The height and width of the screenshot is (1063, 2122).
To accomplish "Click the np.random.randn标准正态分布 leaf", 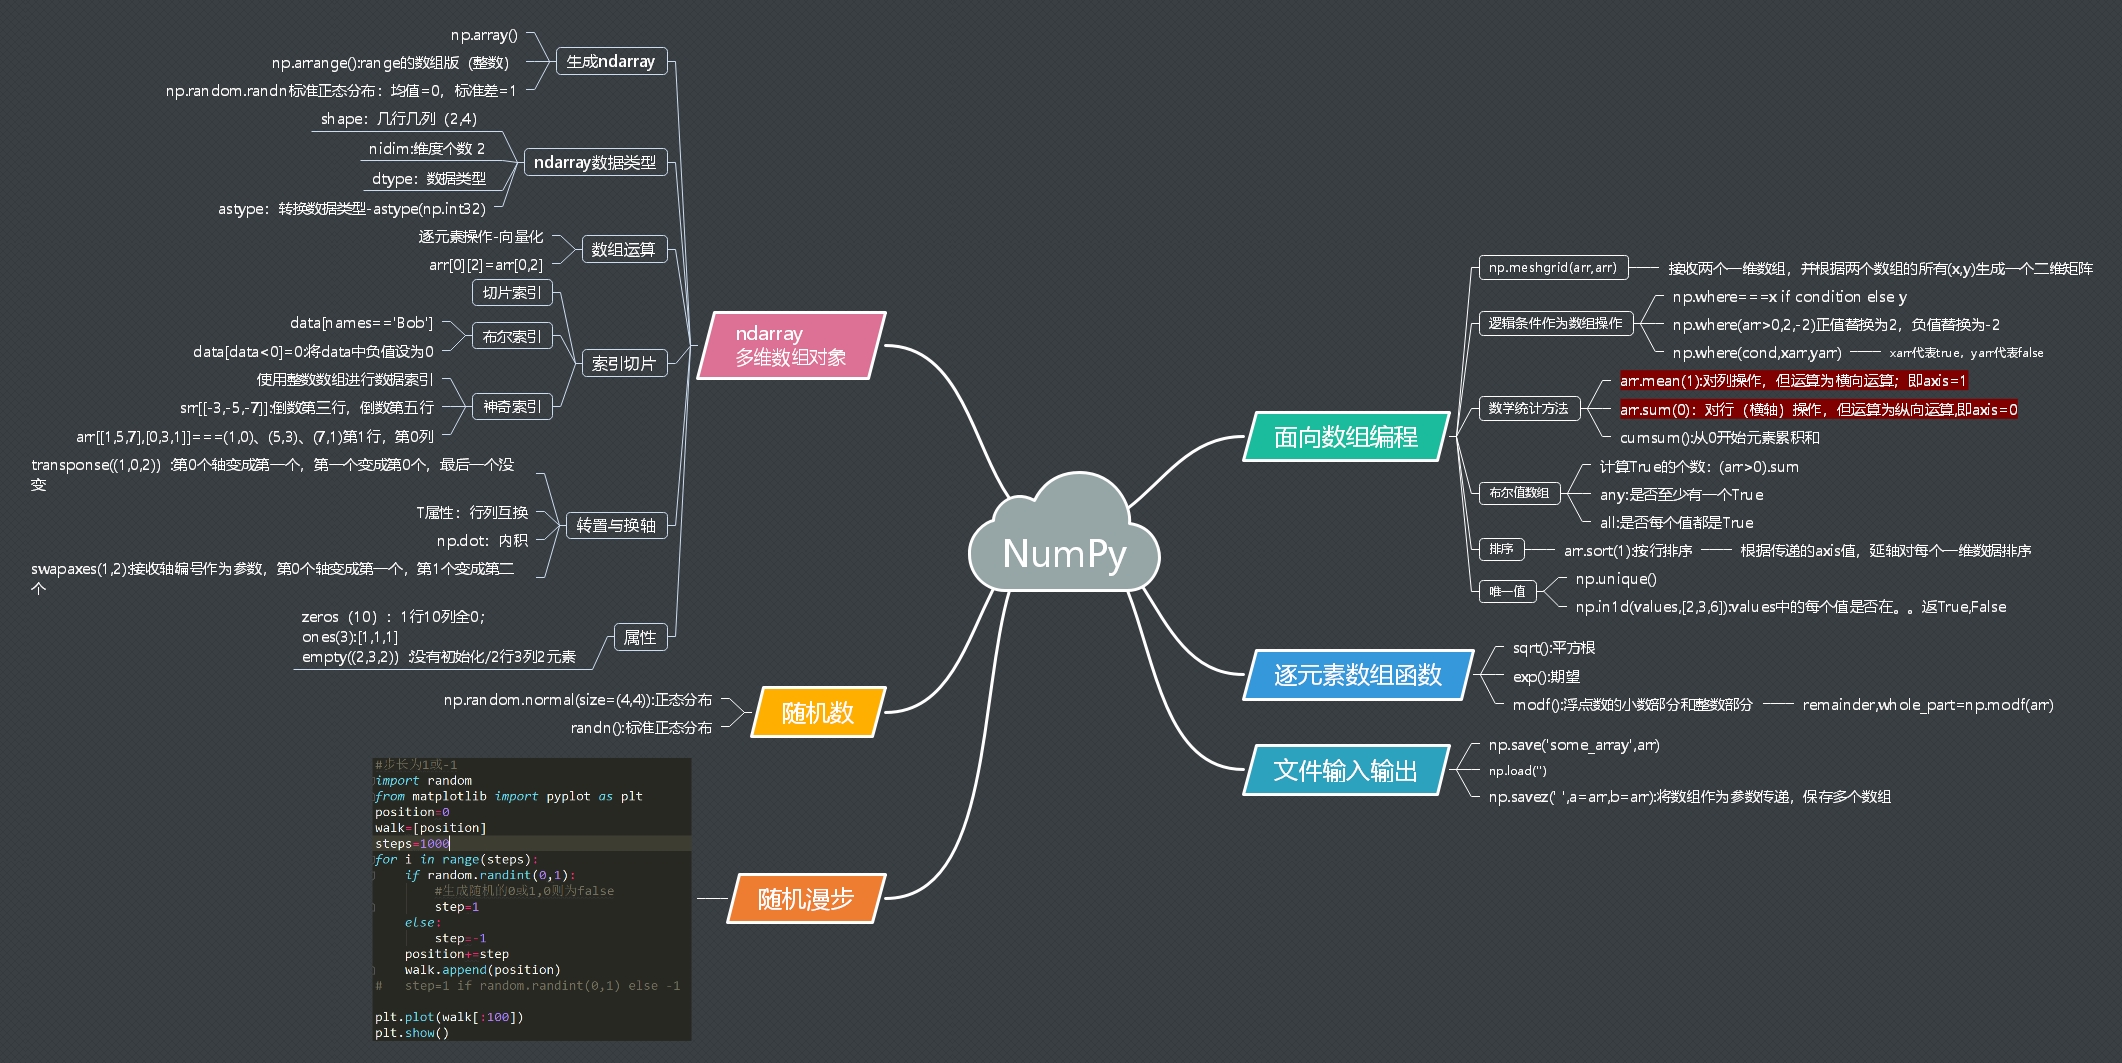I will [x=341, y=91].
